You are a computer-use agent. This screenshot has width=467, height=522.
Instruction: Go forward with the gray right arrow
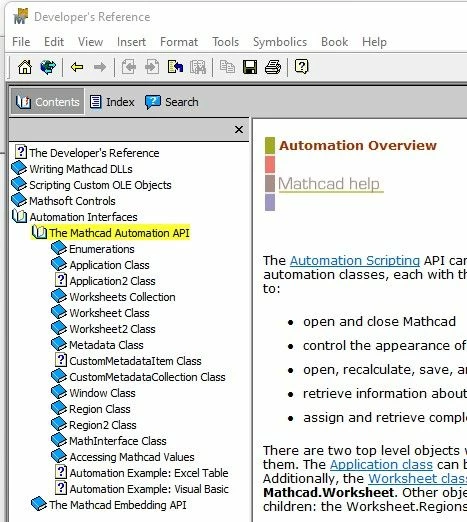pos(100,67)
